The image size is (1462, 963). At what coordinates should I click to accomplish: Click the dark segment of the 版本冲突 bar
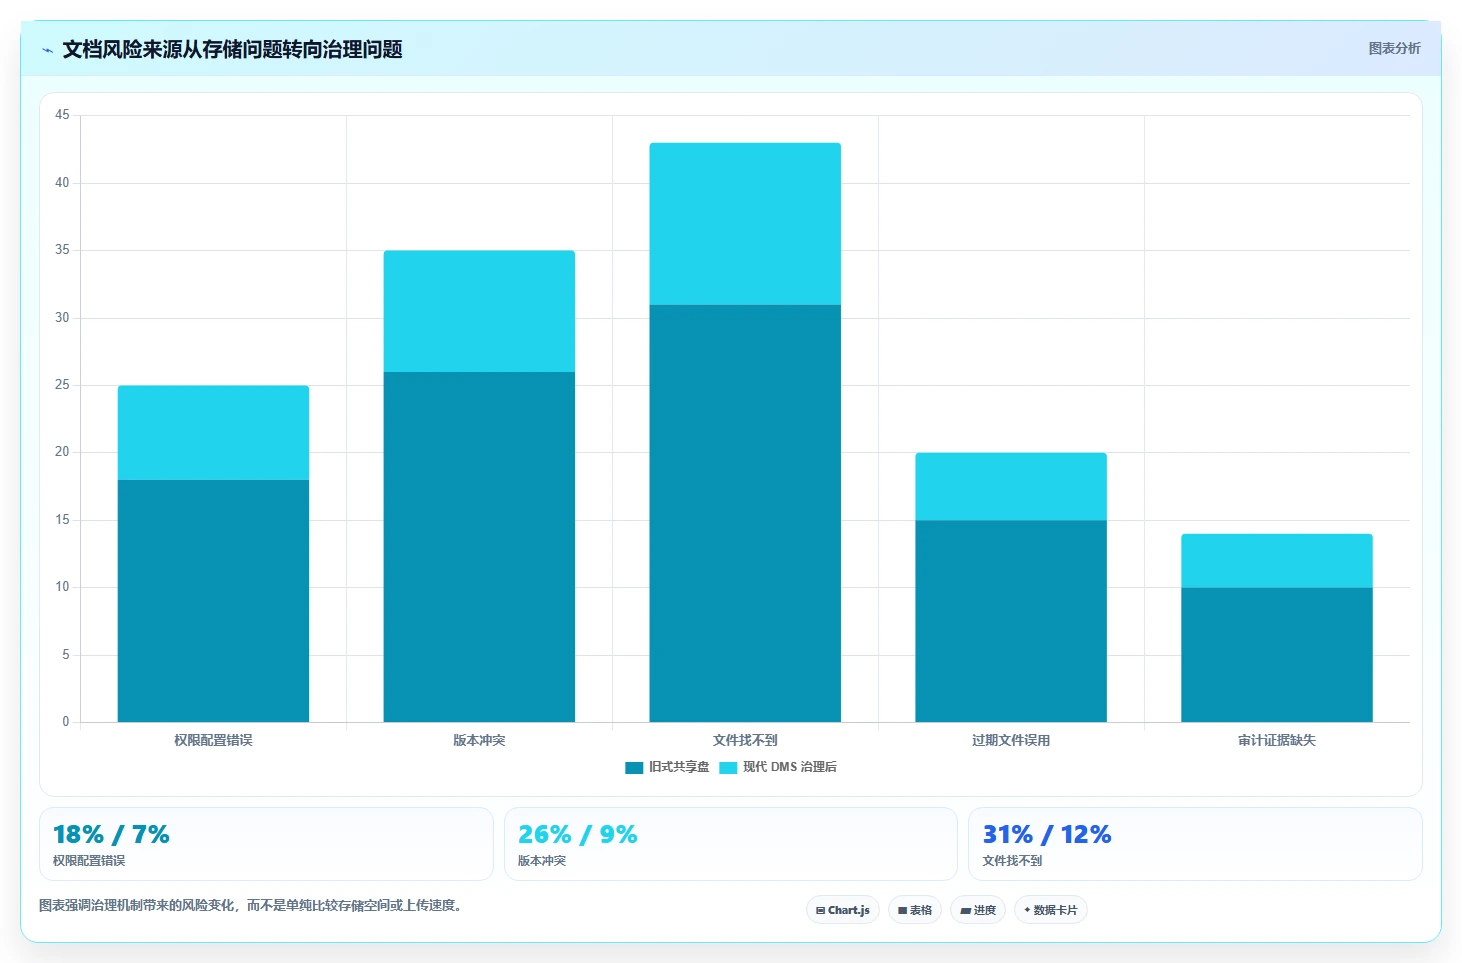pos(479,547)
